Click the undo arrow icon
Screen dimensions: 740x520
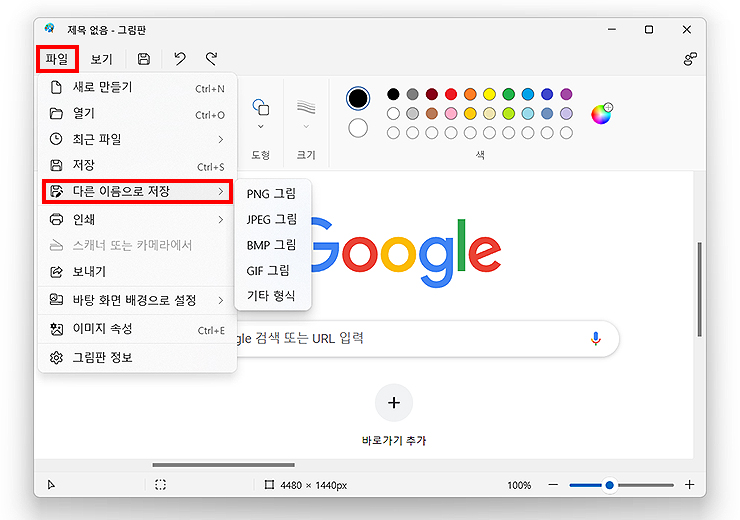coord(180,59)
